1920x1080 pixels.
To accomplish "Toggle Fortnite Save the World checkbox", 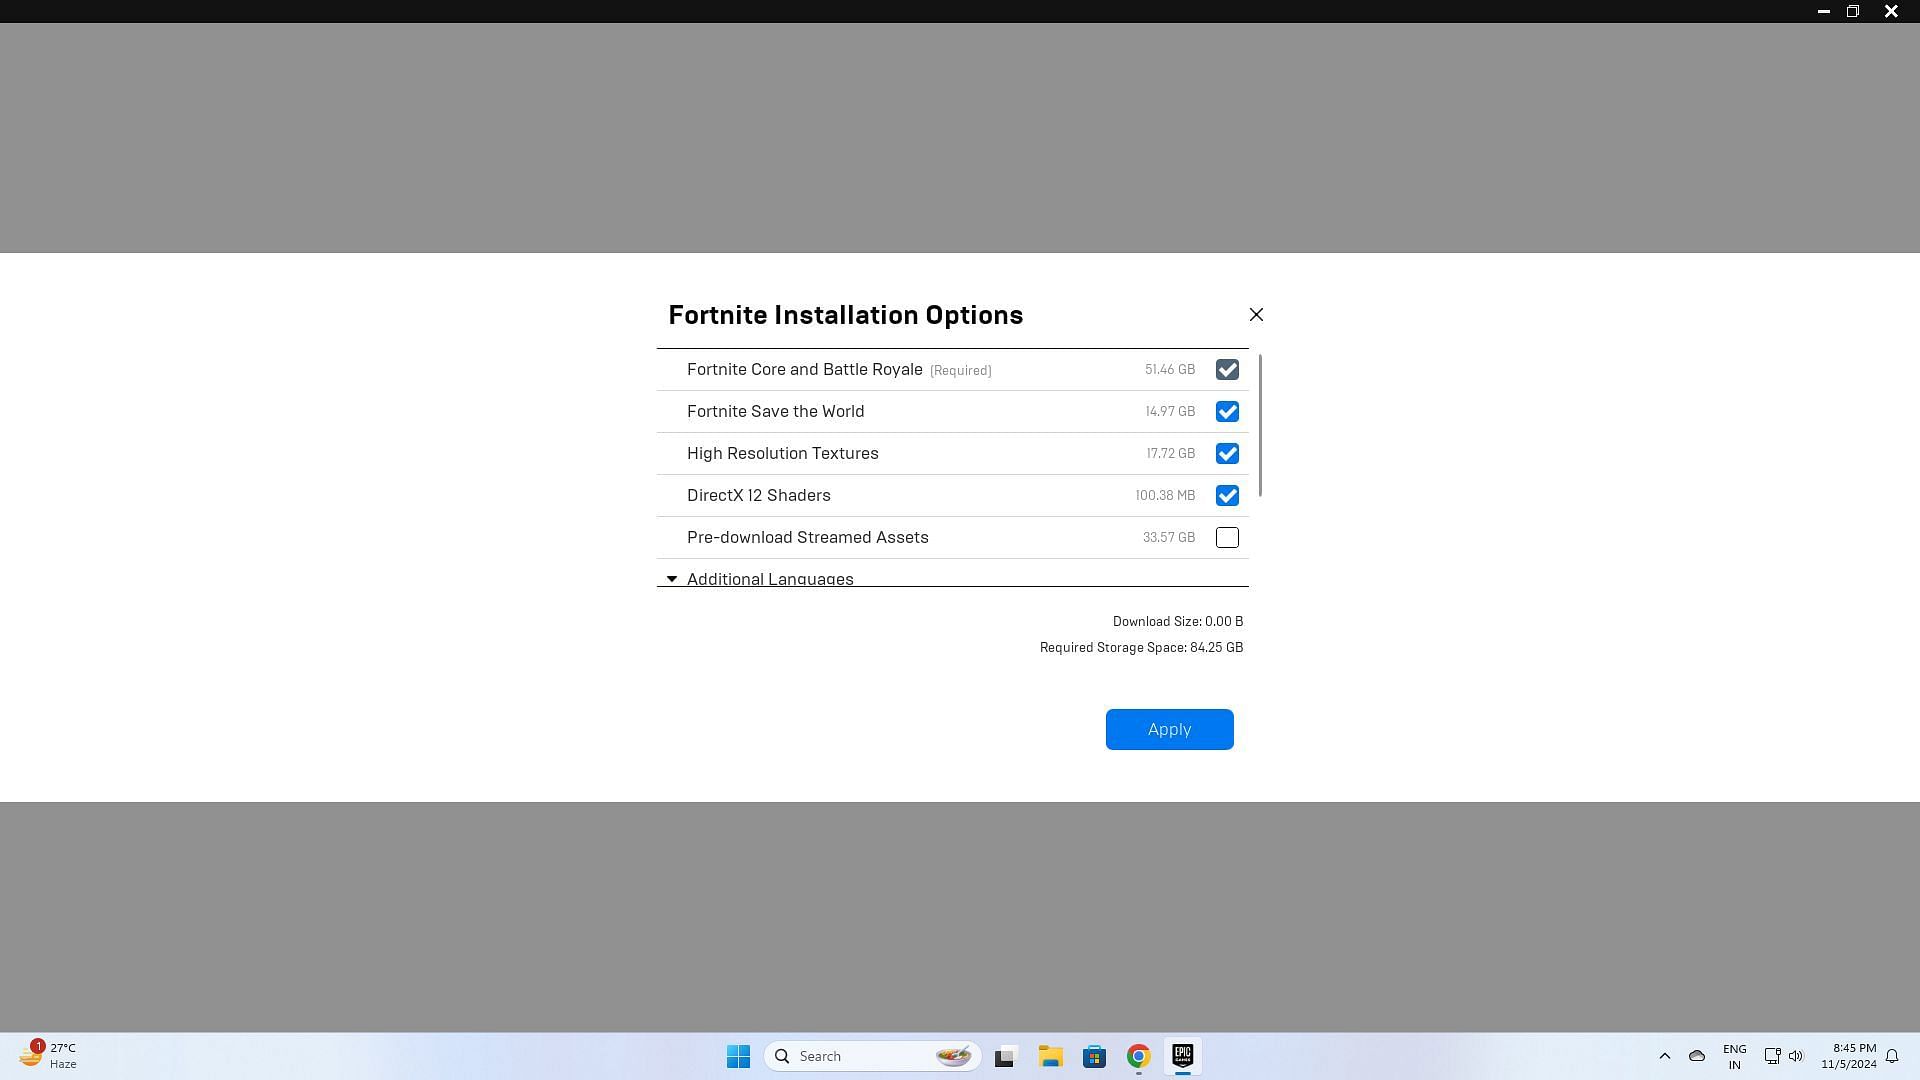I will coord(1225,410).
